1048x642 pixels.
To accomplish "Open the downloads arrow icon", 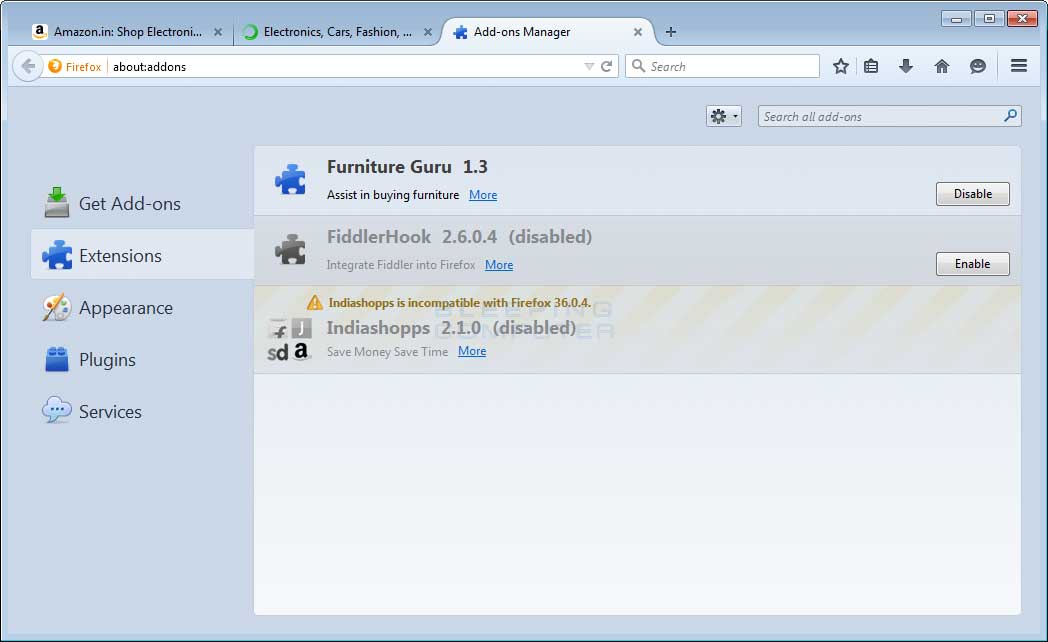I will tap(906, 66).
